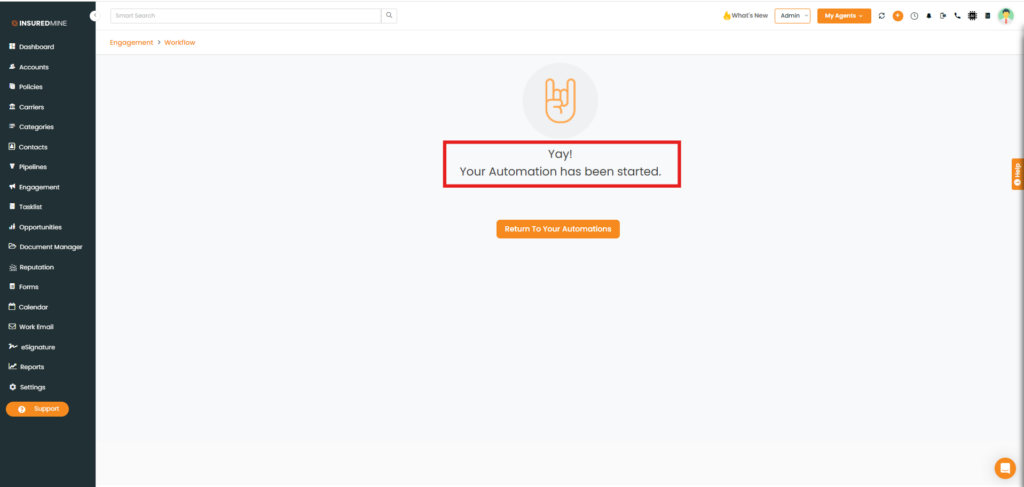
Task: Expand the Admin dropdown
Action: (792, 16)
